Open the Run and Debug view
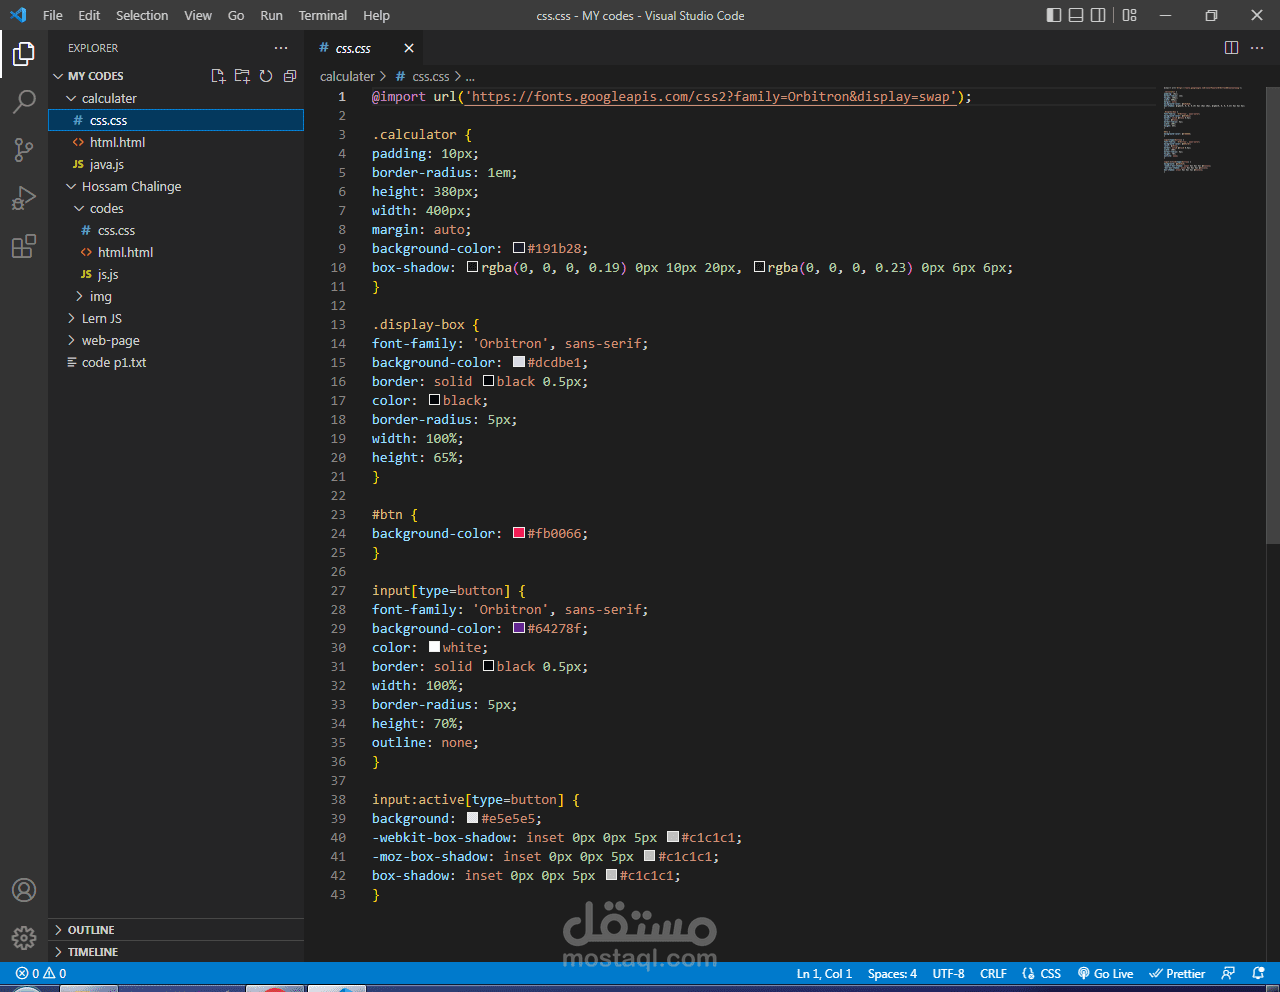The image size is (1280, 992). (x=24, y=198)
